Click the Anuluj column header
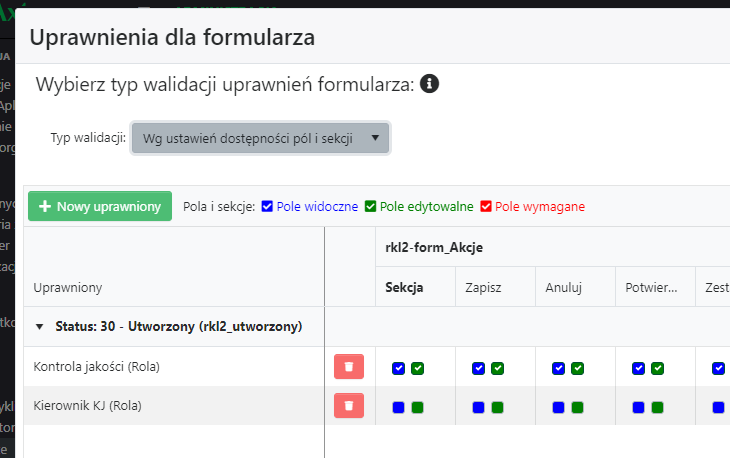 click(x=563, y=287)
